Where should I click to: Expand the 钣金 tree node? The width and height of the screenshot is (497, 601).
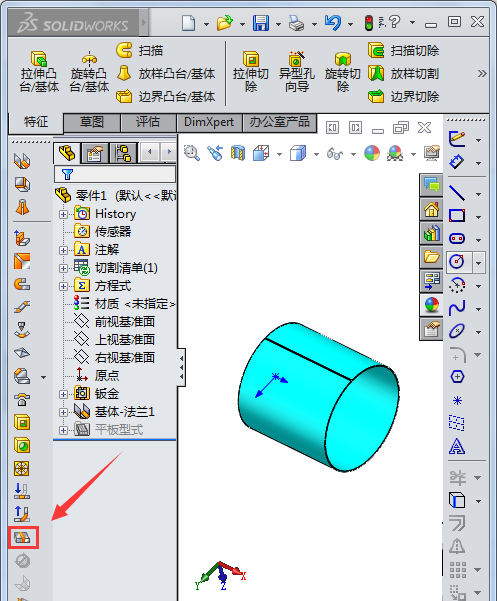point(64,394)
